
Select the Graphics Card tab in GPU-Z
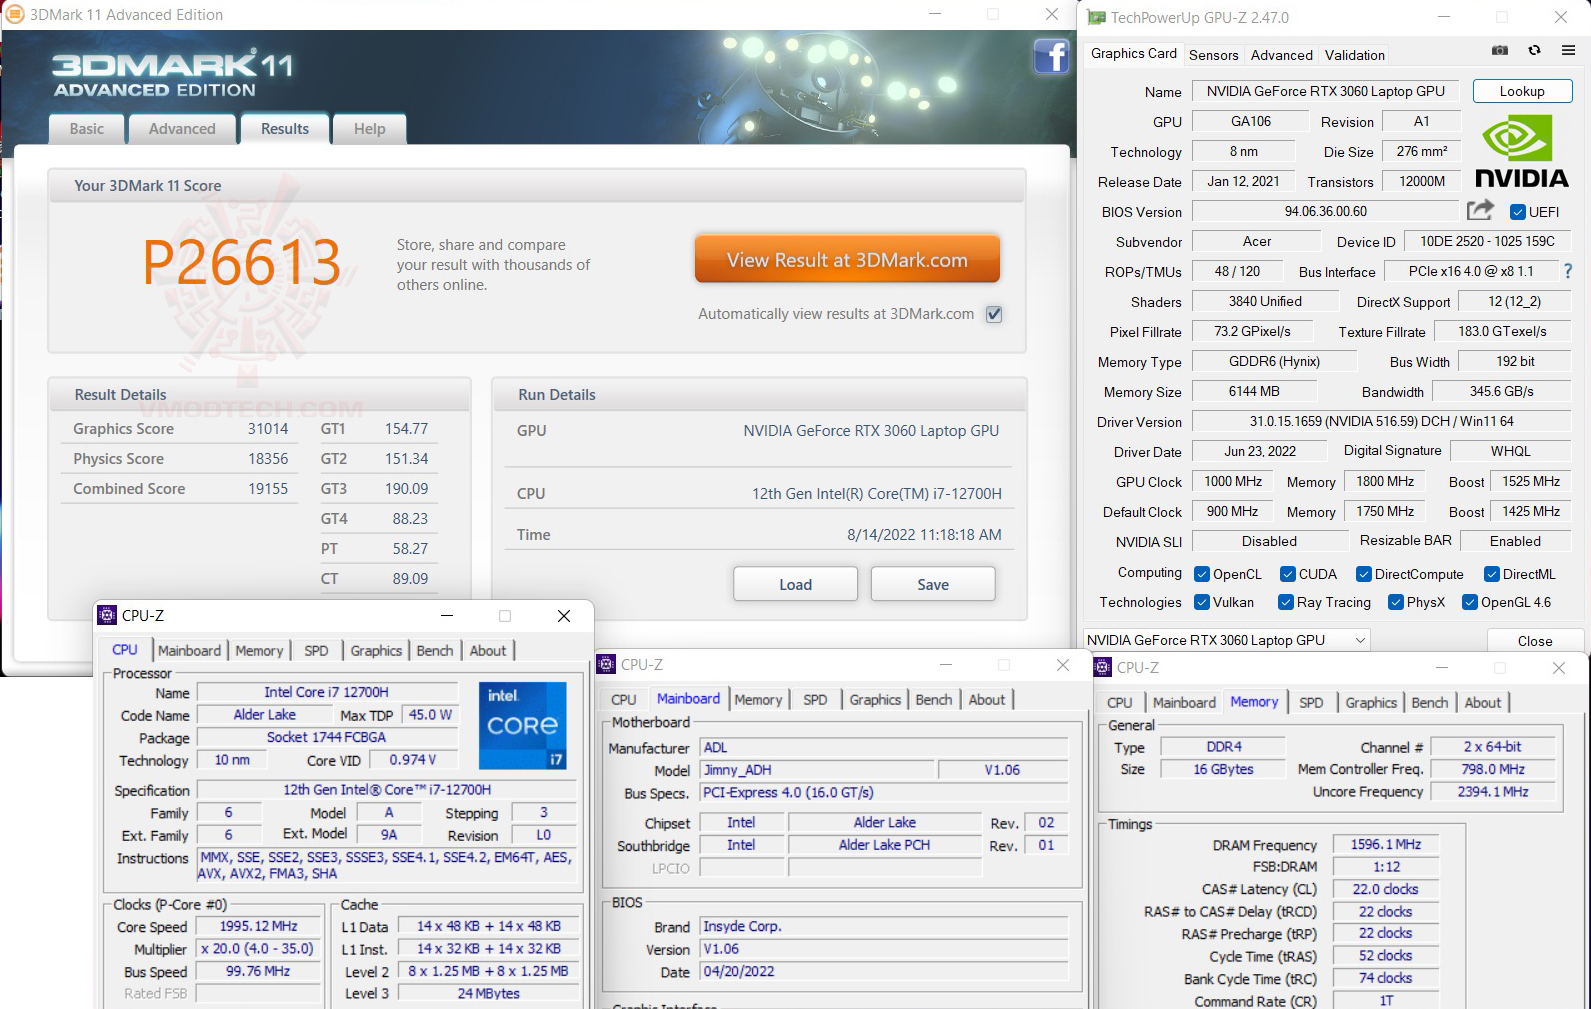[1134, 54]
